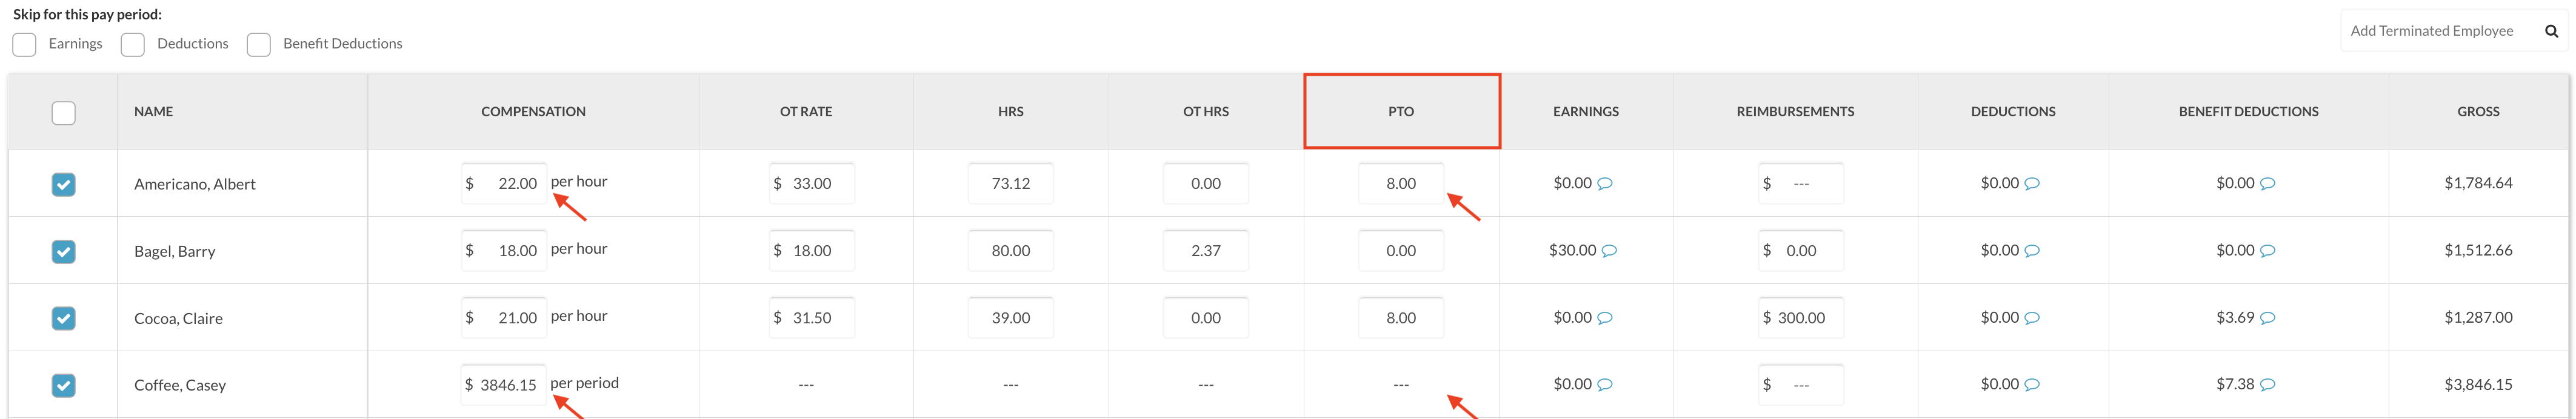Enable skip Benefit Deductions checkbox
Image resolution: width=2576 pixels, height=419 pixels.
click(259, 44)
